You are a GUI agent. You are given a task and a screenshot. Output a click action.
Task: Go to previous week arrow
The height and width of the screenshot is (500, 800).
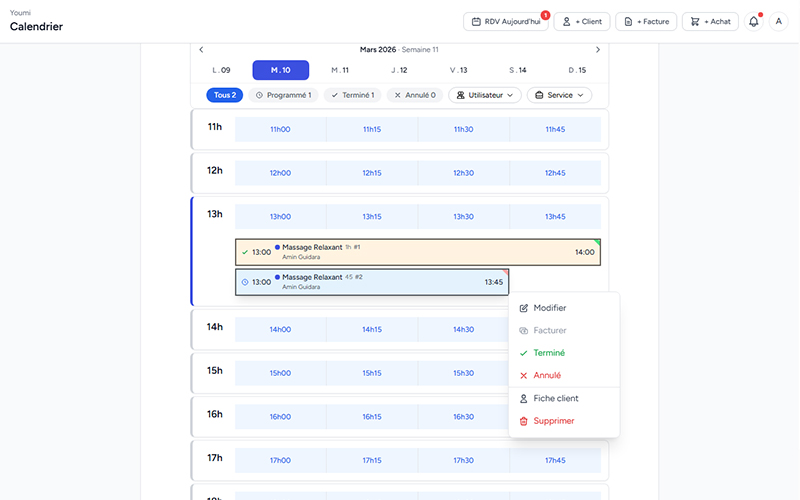coord(201,49)
